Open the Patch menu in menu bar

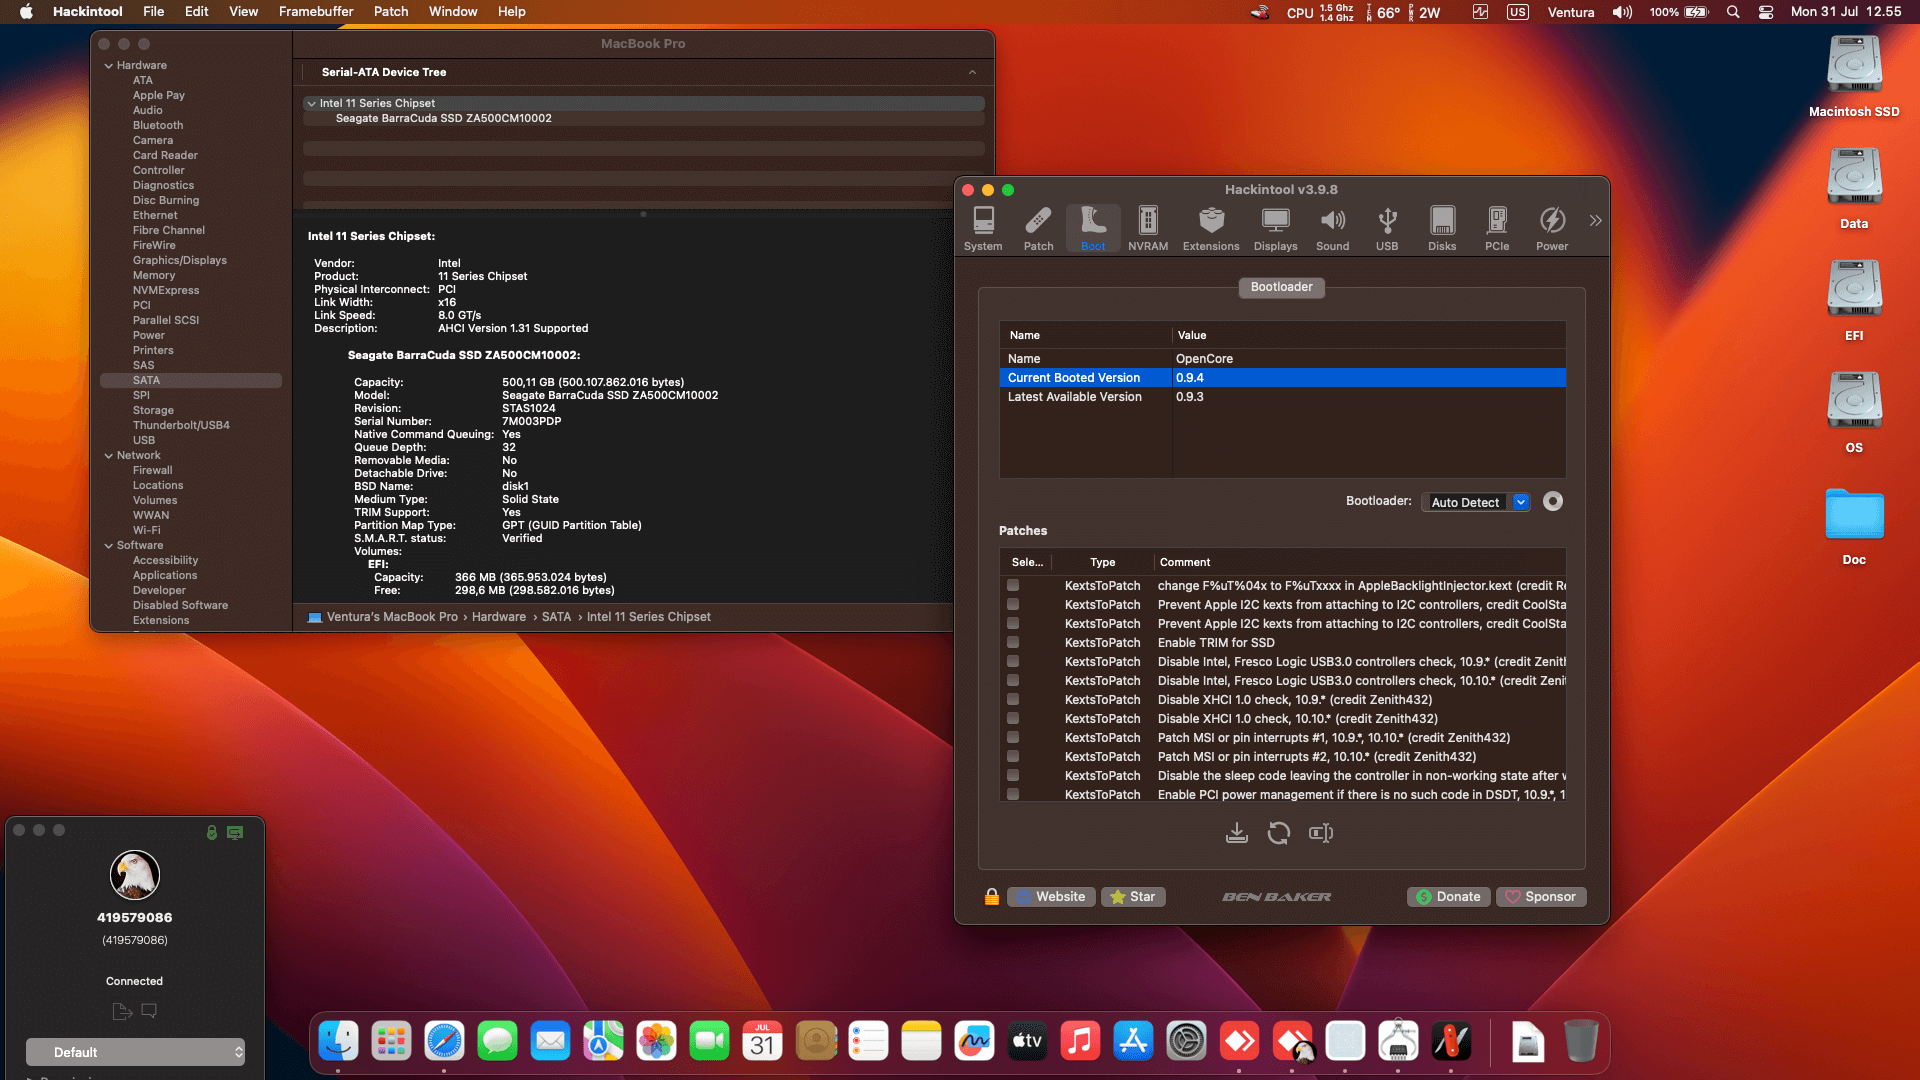click(x=391, y=12)
